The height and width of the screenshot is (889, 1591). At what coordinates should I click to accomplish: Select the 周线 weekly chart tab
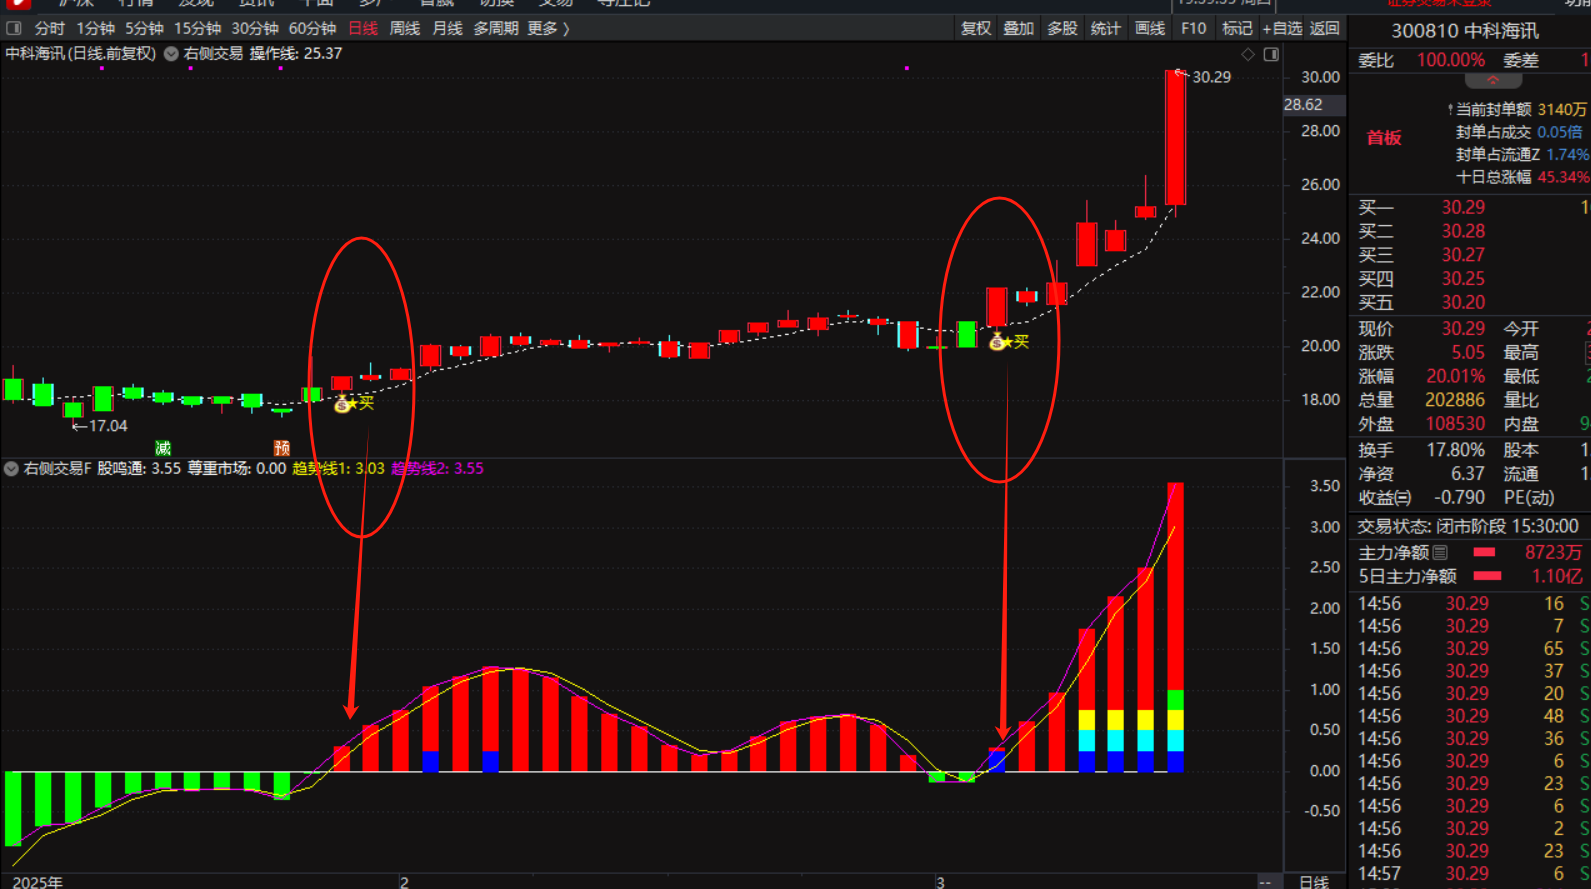(x=404, y=28)
